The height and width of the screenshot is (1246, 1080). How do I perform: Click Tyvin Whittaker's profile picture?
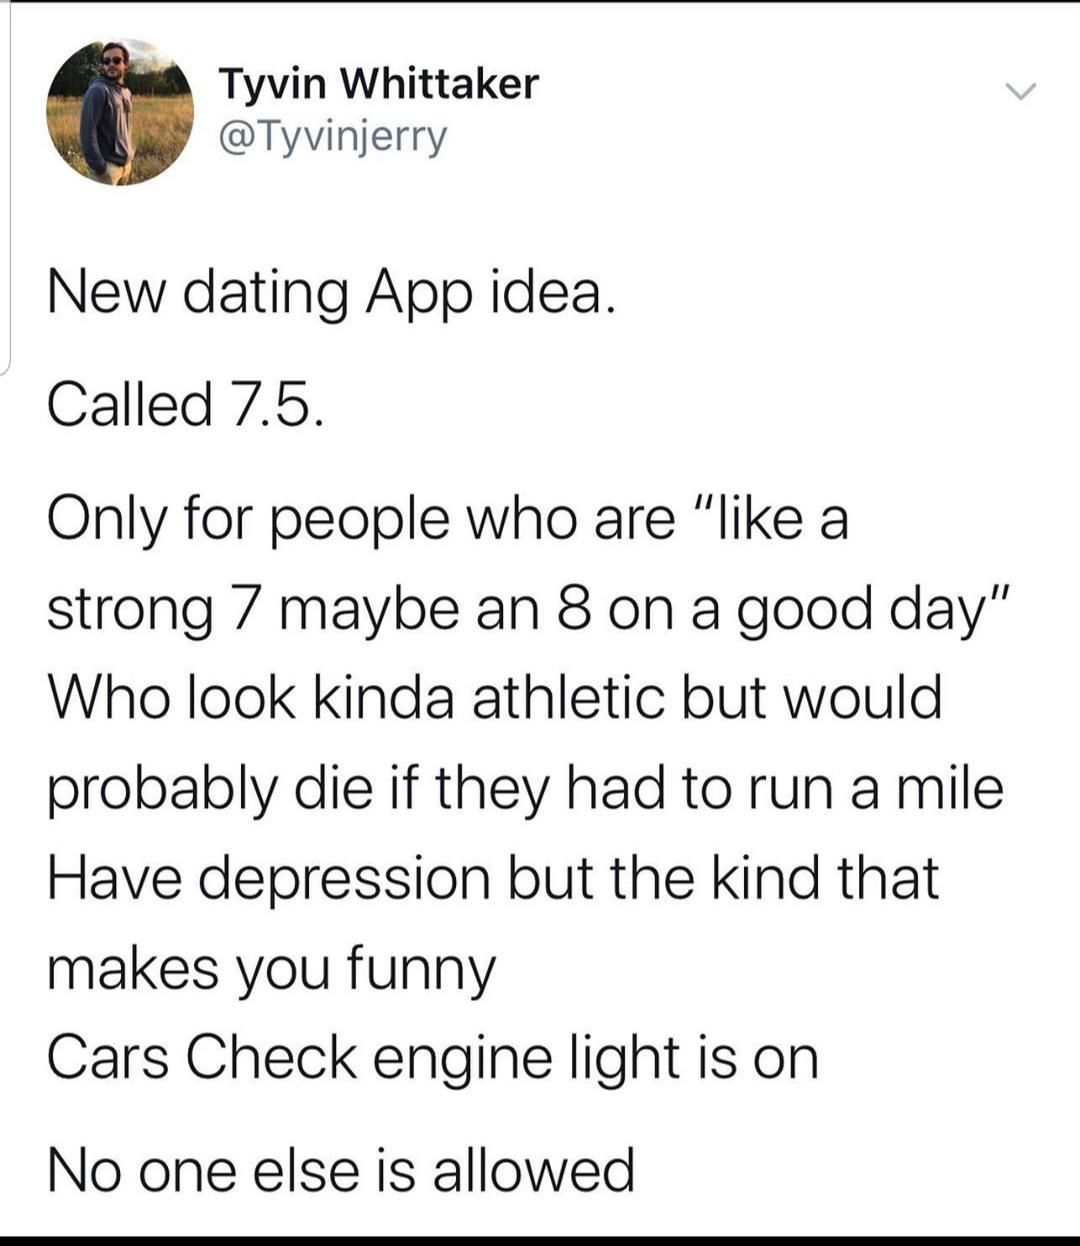point(119,112)
